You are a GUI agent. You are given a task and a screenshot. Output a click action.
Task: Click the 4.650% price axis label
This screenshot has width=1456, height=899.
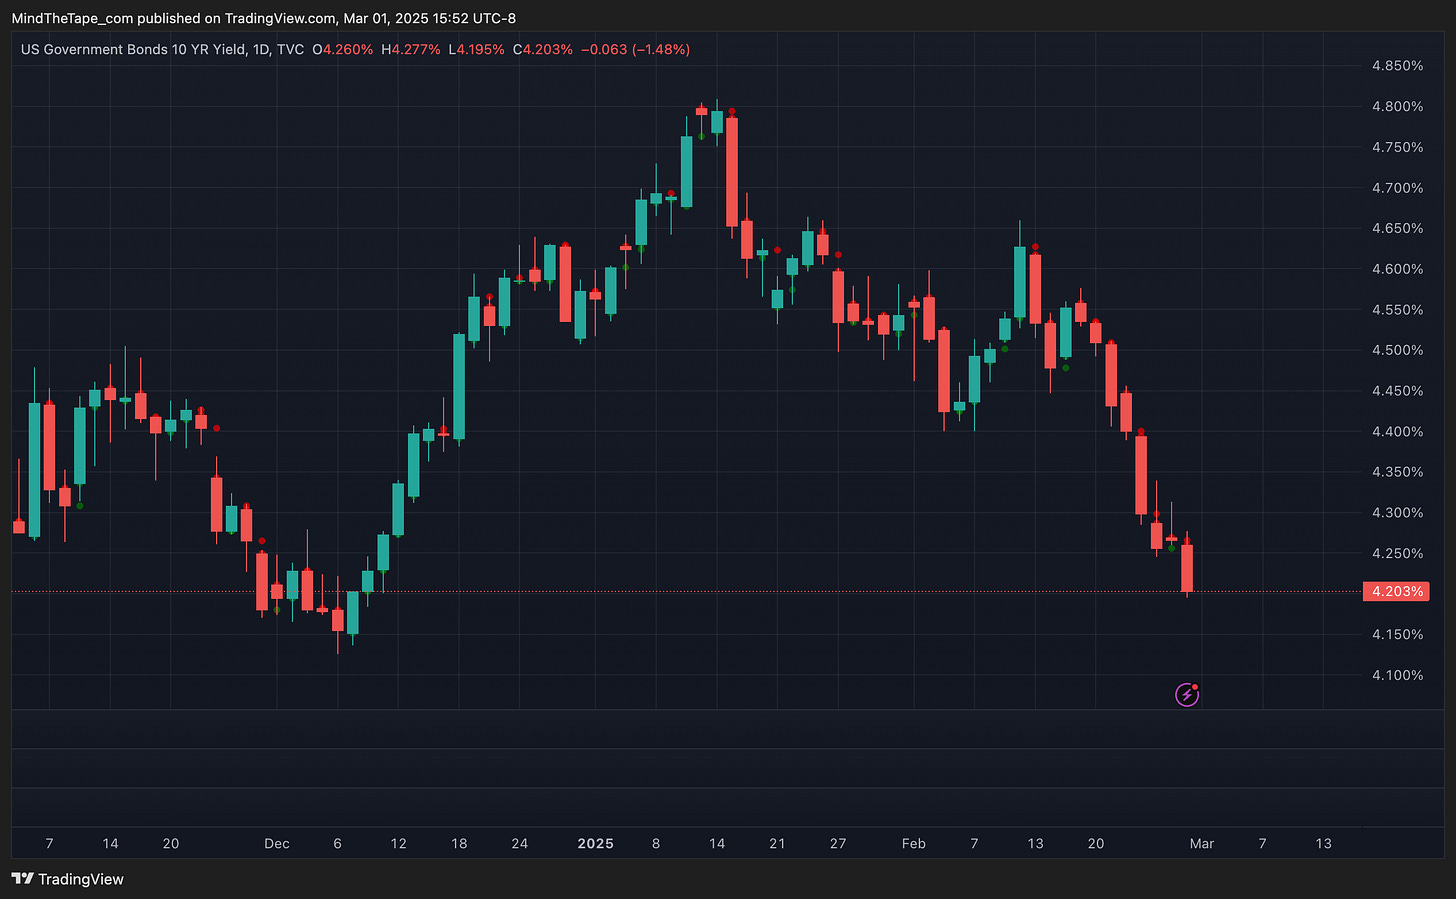[1397, 228]
